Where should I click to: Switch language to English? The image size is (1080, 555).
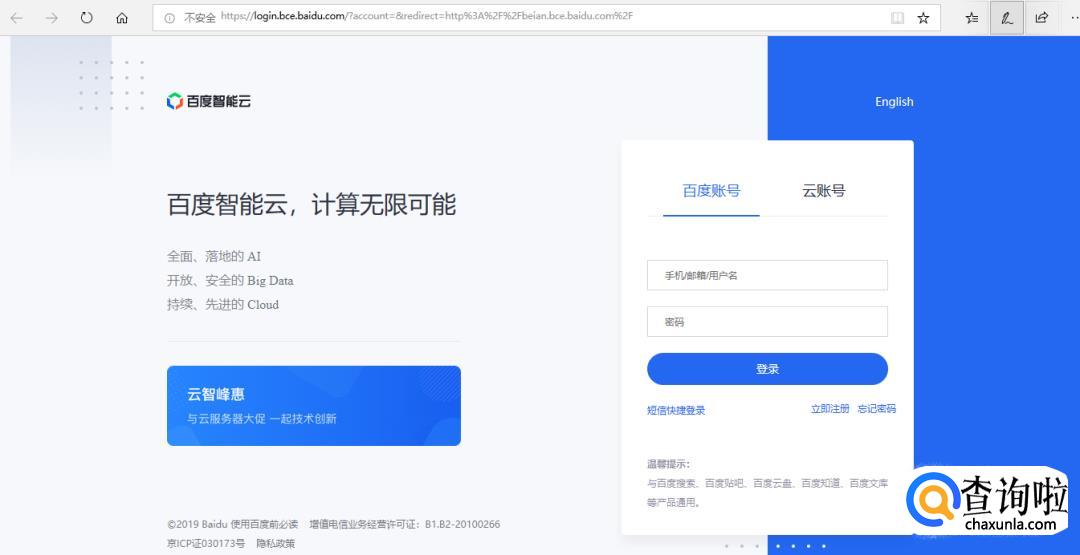[894, 102]
